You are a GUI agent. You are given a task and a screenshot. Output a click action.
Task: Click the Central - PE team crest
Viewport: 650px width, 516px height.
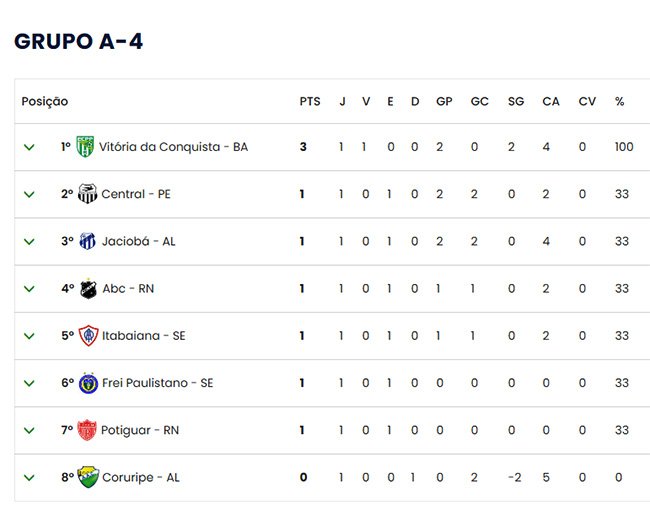[x=87, y=194]
